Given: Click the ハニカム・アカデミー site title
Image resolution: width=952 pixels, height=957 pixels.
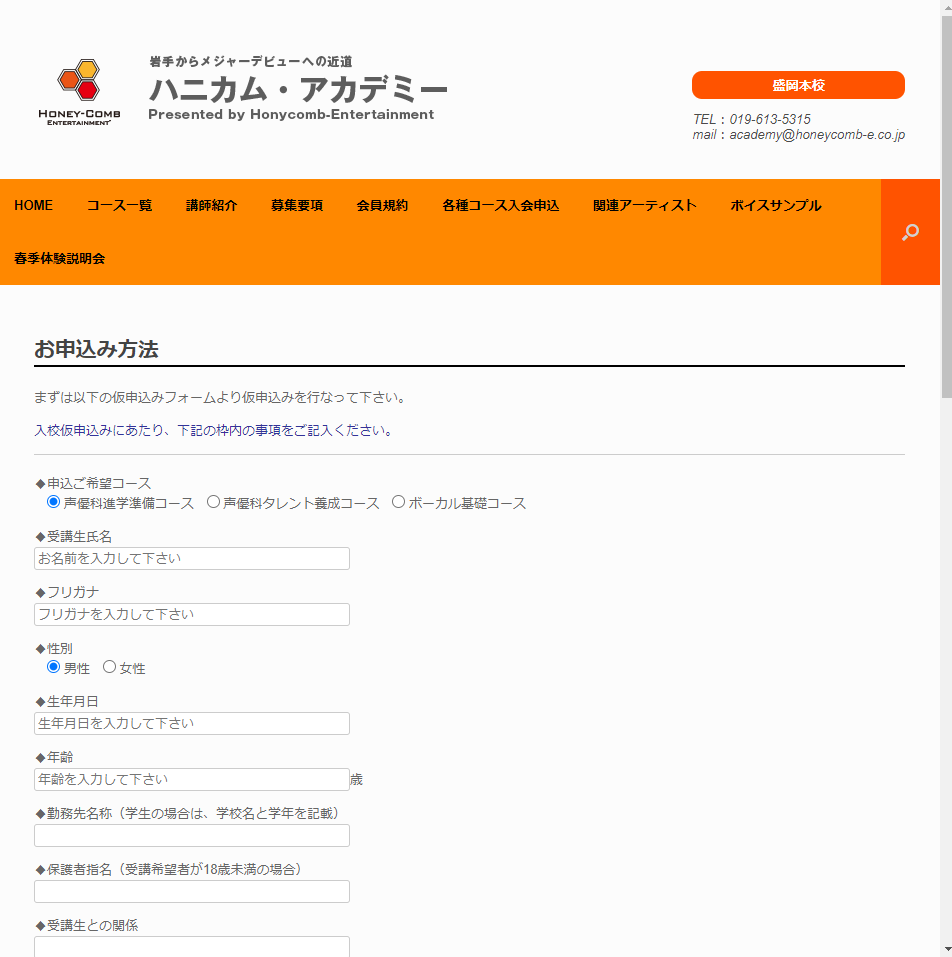Looking at the screenshot, I should click(298, 90).
